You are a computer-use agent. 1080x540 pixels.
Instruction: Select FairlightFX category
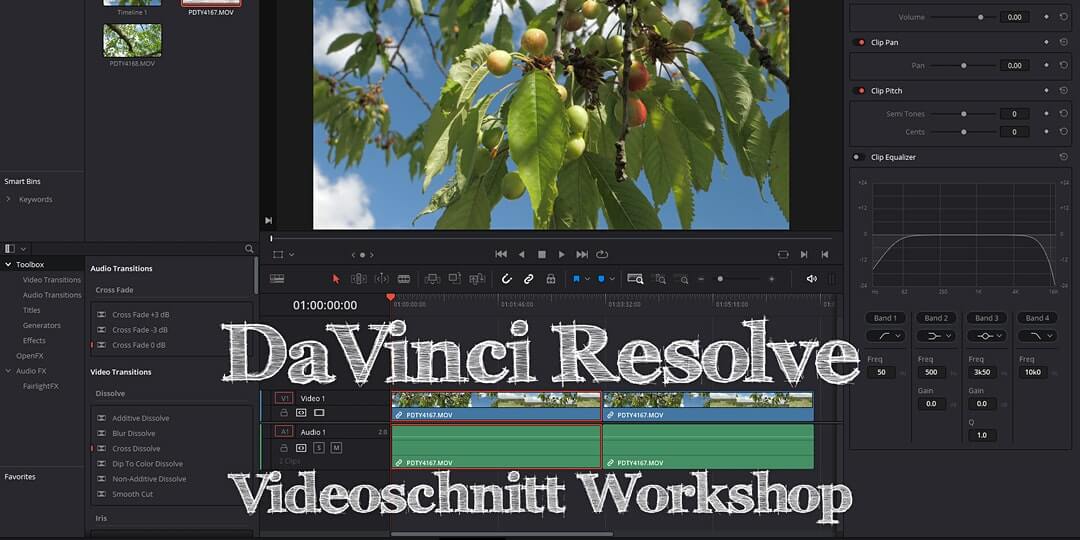click(41, 386)
